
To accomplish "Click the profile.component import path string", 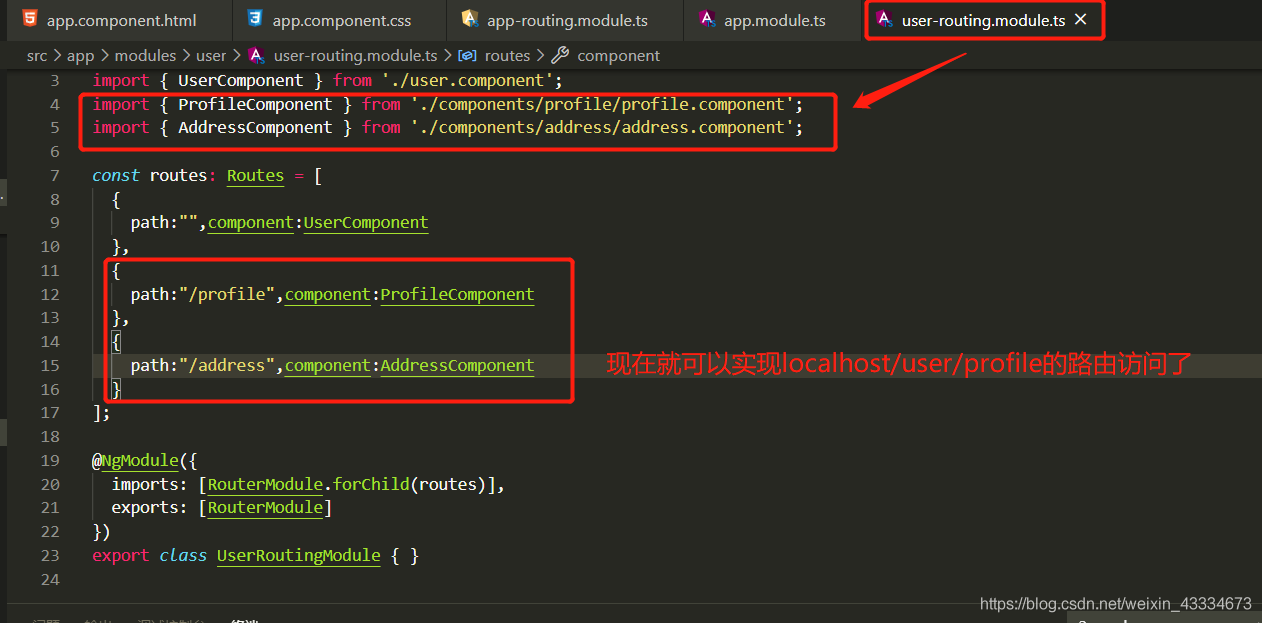I will coord(602,104).
